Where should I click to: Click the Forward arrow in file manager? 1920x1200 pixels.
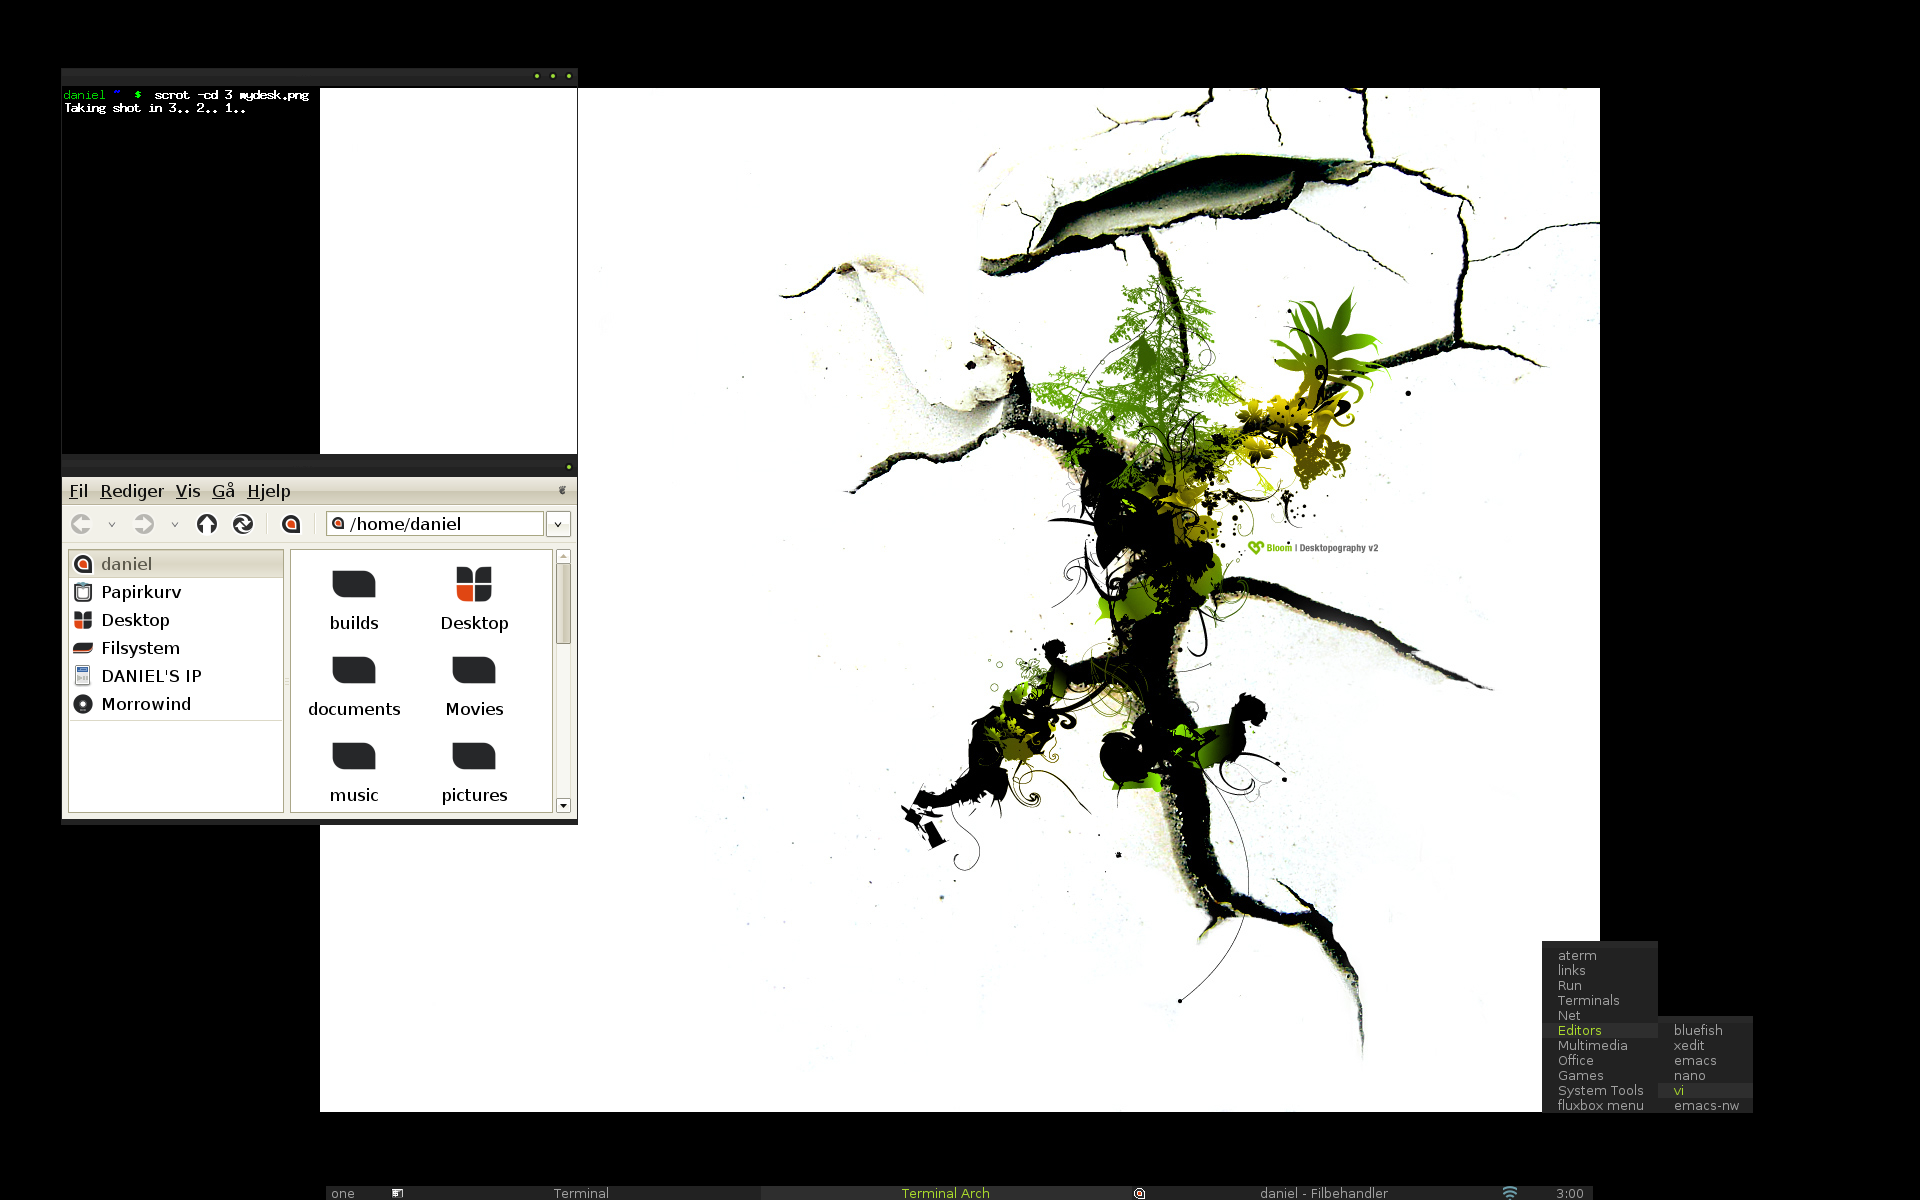click(x=144, y=524)
